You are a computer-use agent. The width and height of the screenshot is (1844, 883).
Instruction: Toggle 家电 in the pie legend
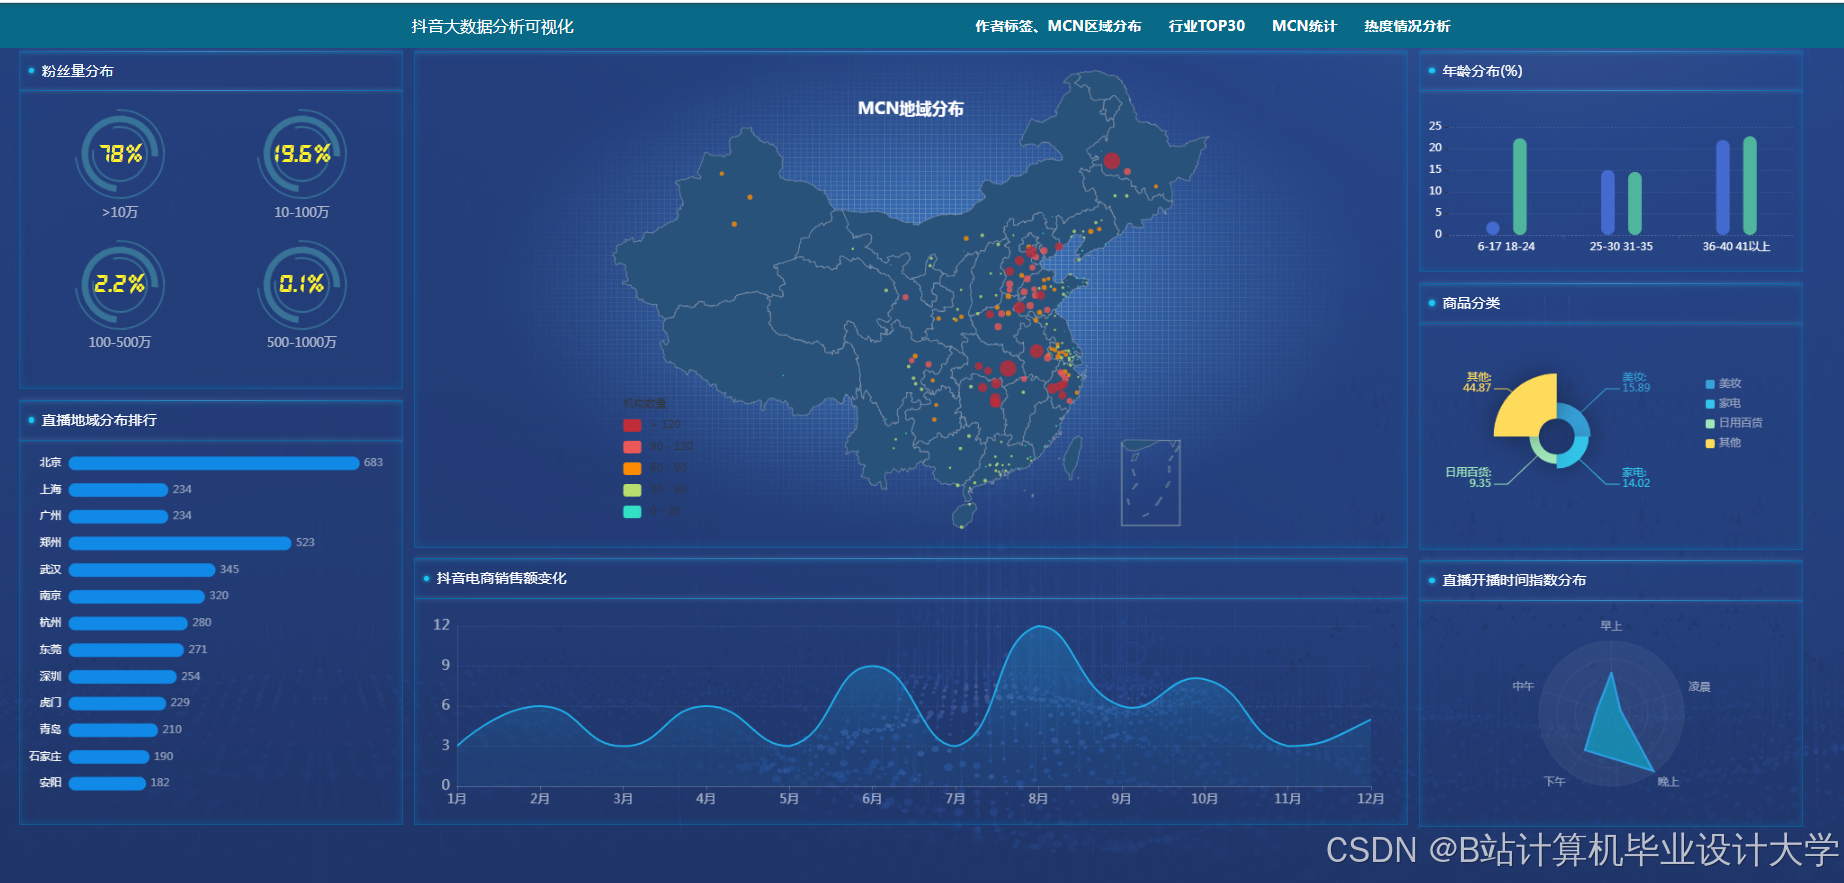pos(1723,404)
